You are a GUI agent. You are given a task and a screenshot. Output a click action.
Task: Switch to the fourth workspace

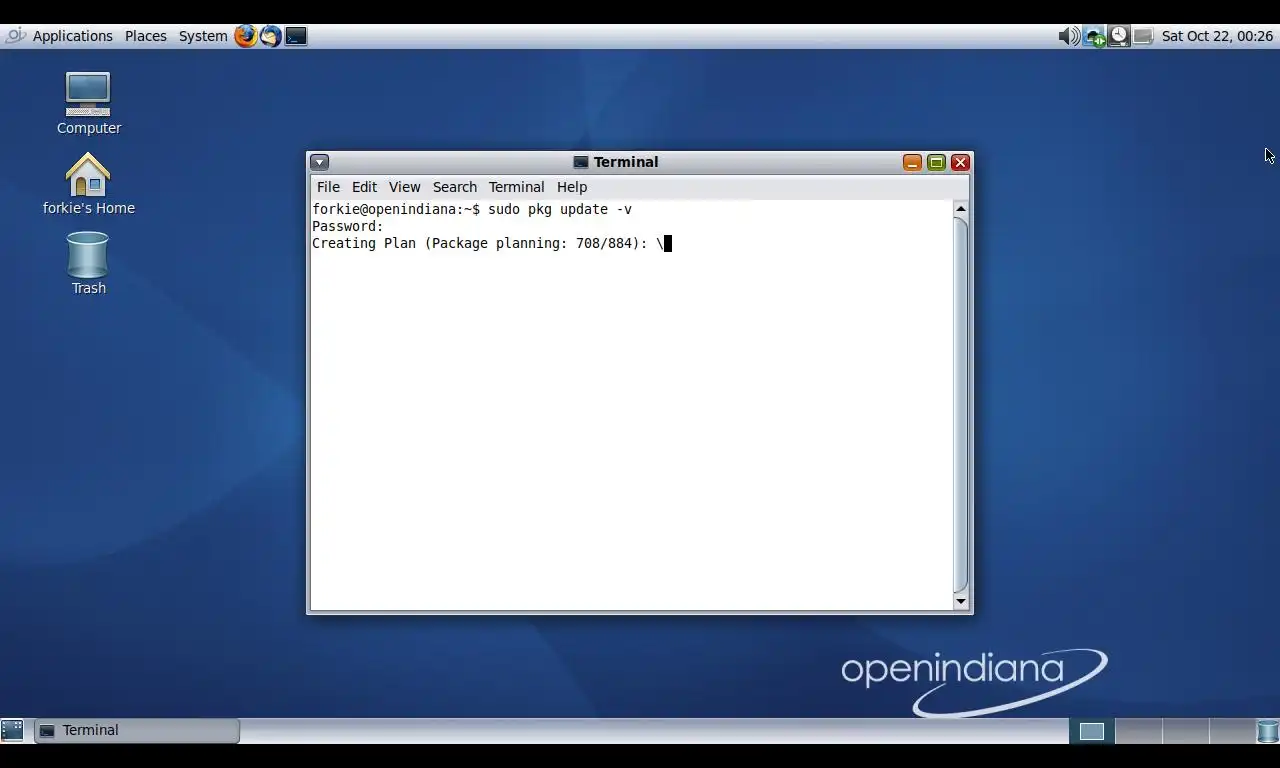tap(1231, 731)
